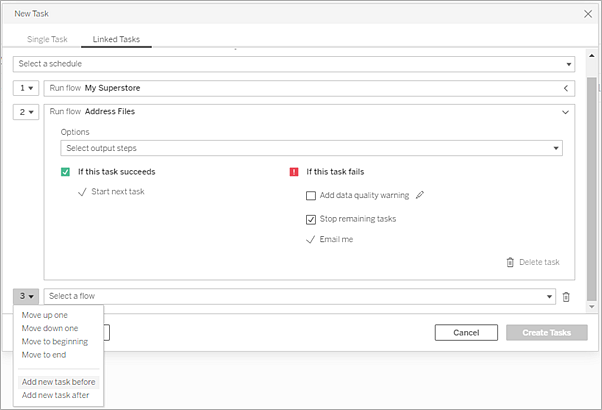Choose Add new task before
The height and width of the screenshot is (410, 602).
(x=58, y=382)
